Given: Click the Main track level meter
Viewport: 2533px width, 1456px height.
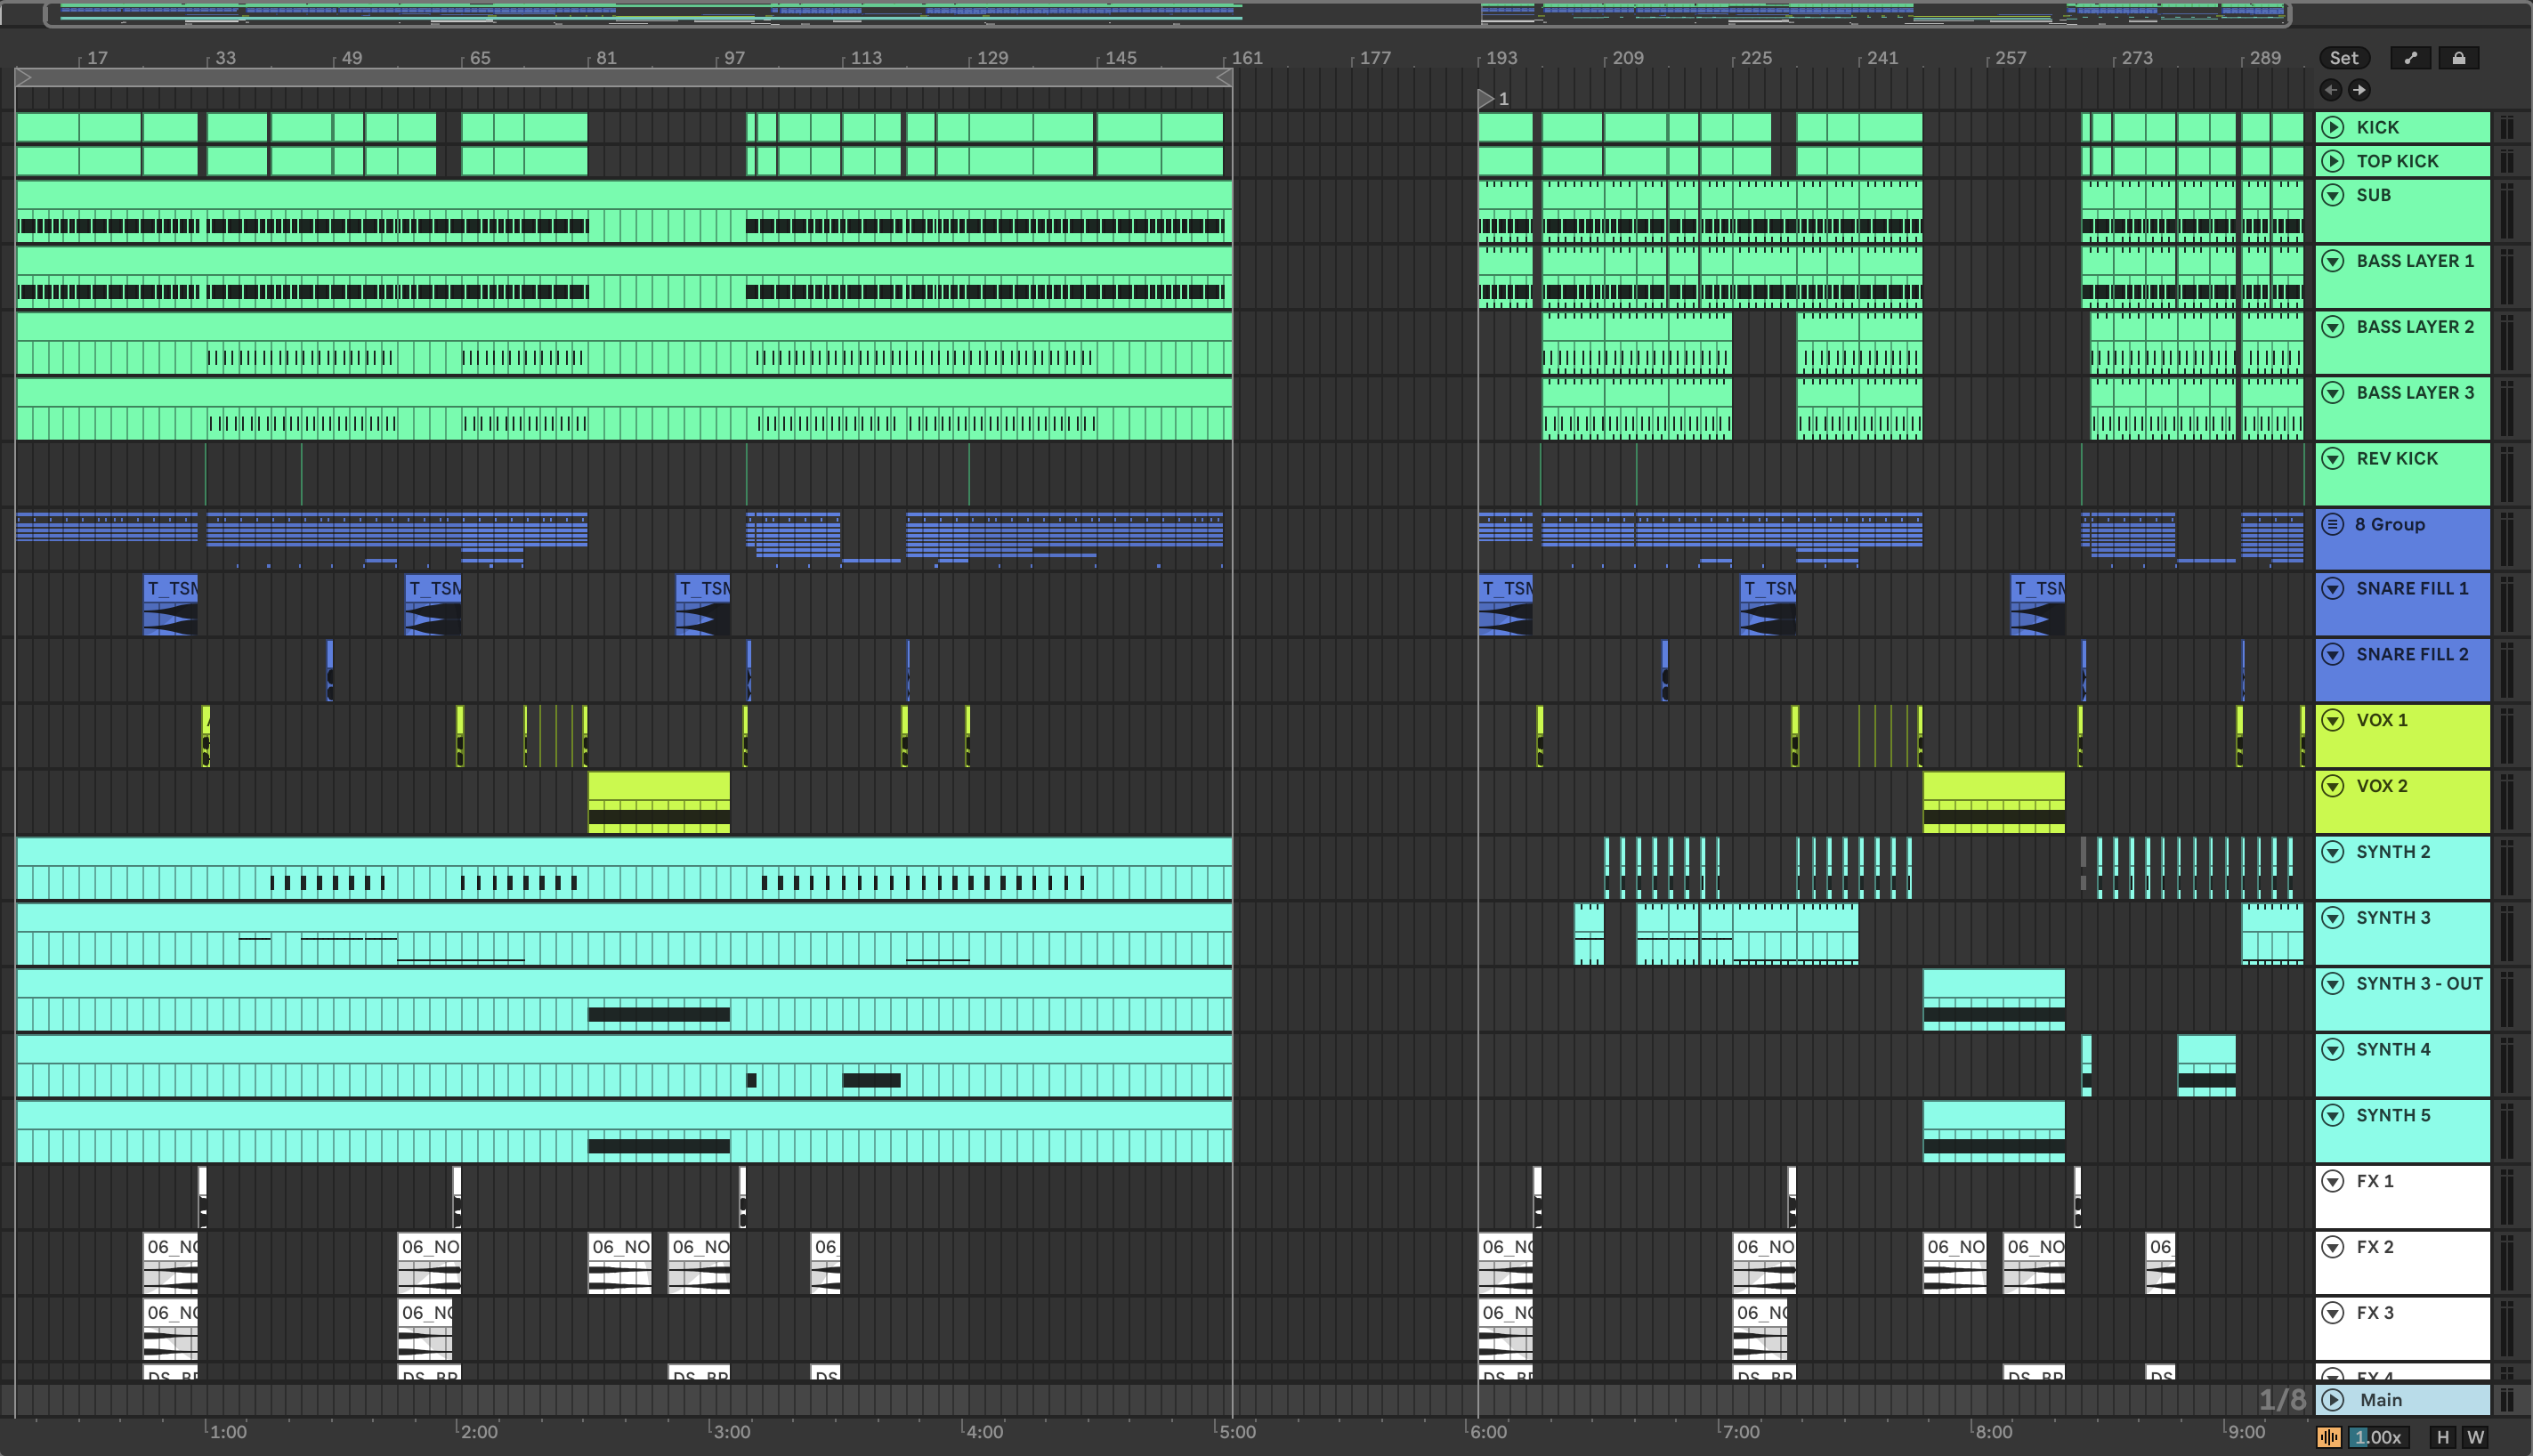Looking at the screenshot, I should [x=2507, y=1400].
